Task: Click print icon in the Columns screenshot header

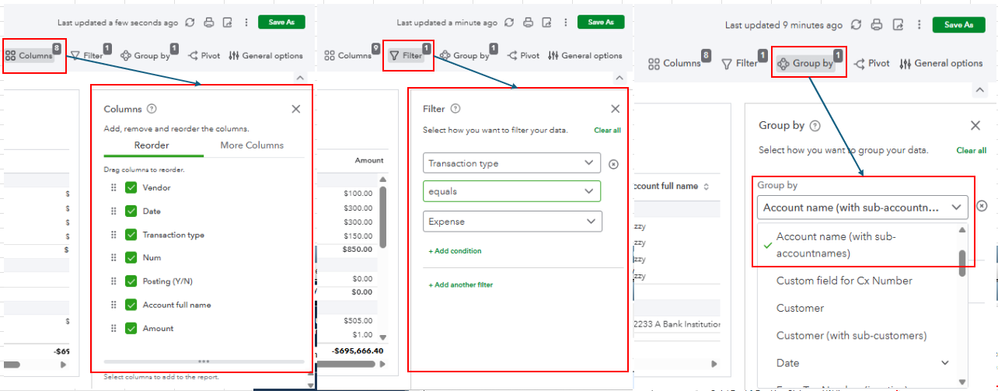Action: [x=208, y=22]
